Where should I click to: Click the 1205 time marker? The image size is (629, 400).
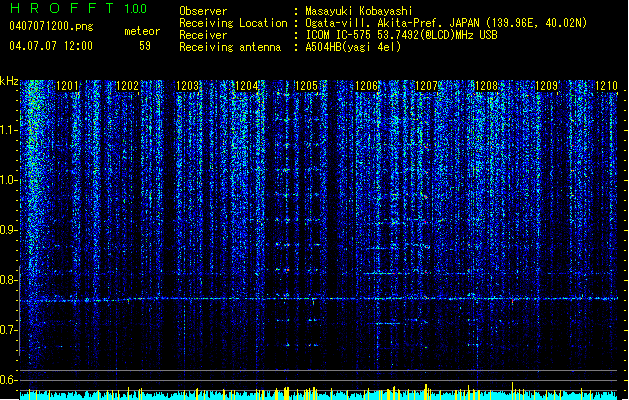[x=306, y=86]
